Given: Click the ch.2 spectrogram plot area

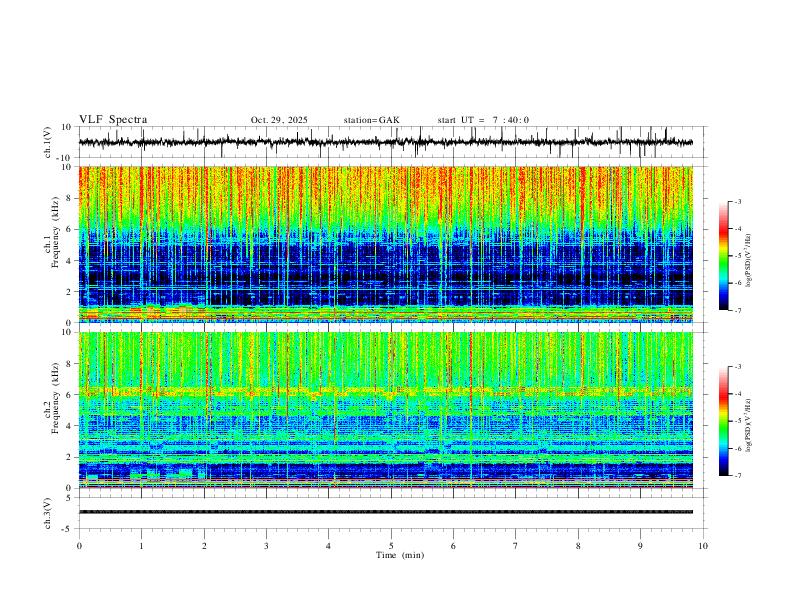Looking at the screenshot, I should coord(386,410).
